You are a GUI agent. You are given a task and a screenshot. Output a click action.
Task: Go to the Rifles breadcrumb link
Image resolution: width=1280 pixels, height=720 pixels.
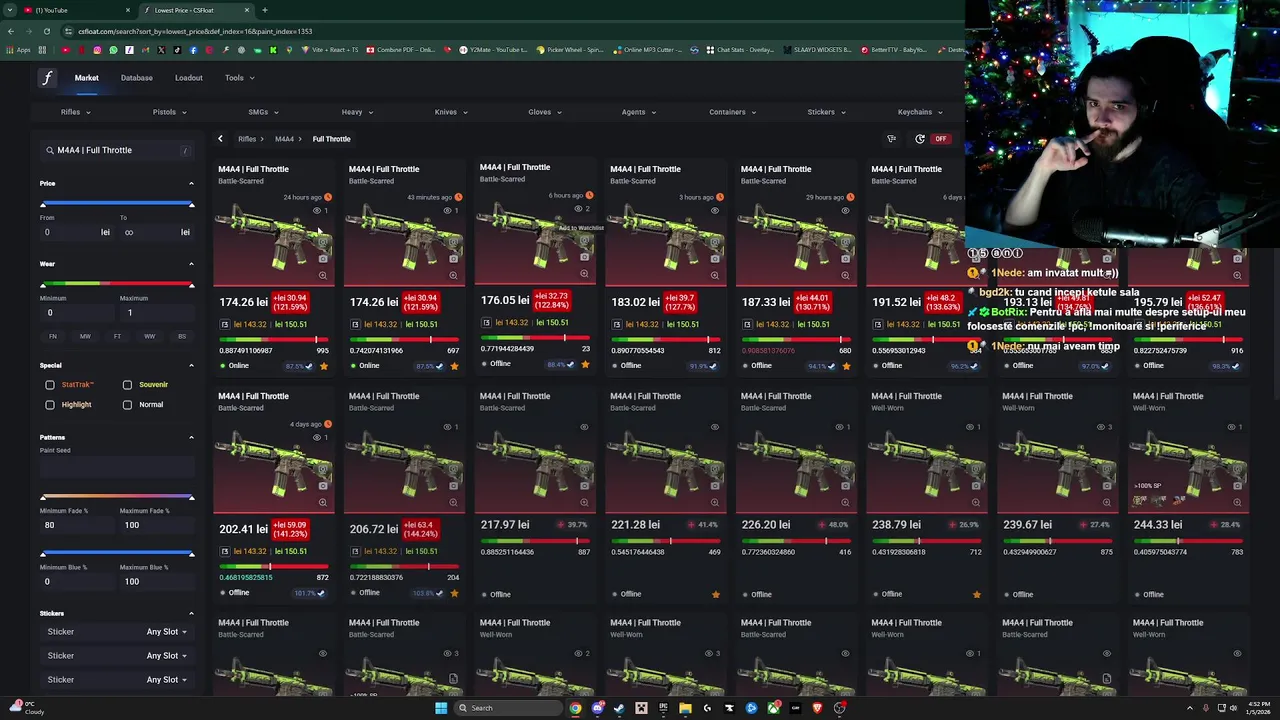(x=246, y=139)
